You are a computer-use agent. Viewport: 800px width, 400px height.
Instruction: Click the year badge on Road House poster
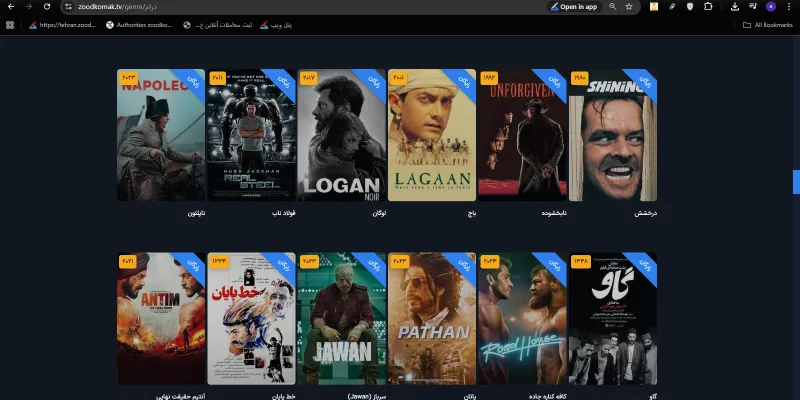[490, 261]
